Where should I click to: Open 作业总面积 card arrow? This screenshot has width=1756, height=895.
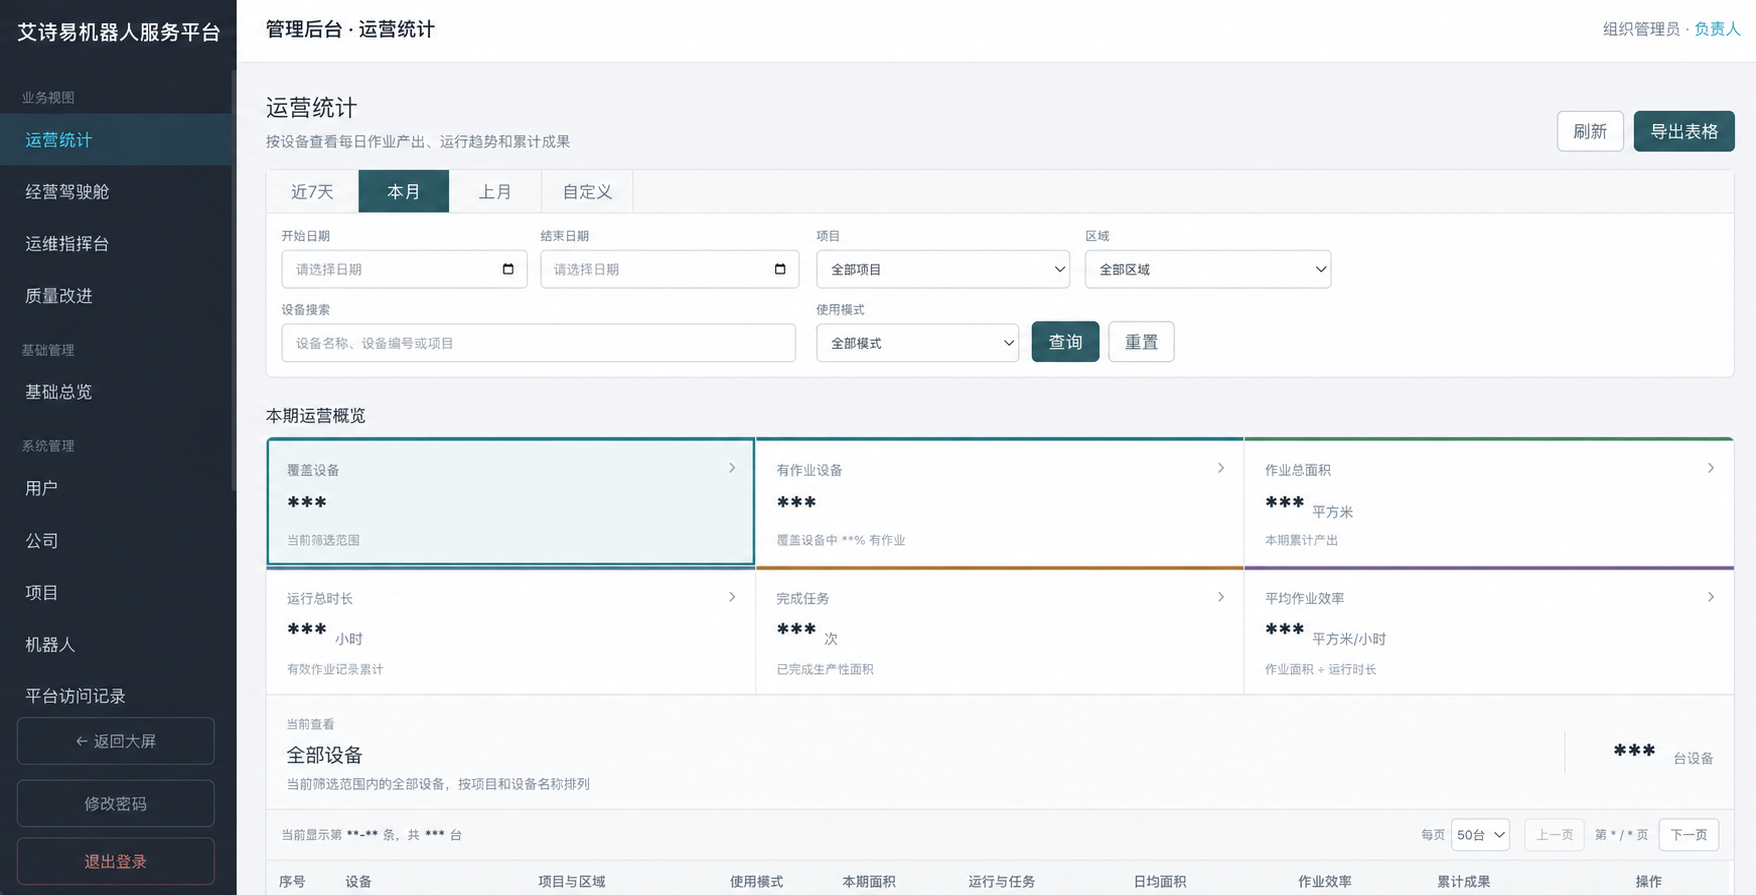click(1711, 468)
